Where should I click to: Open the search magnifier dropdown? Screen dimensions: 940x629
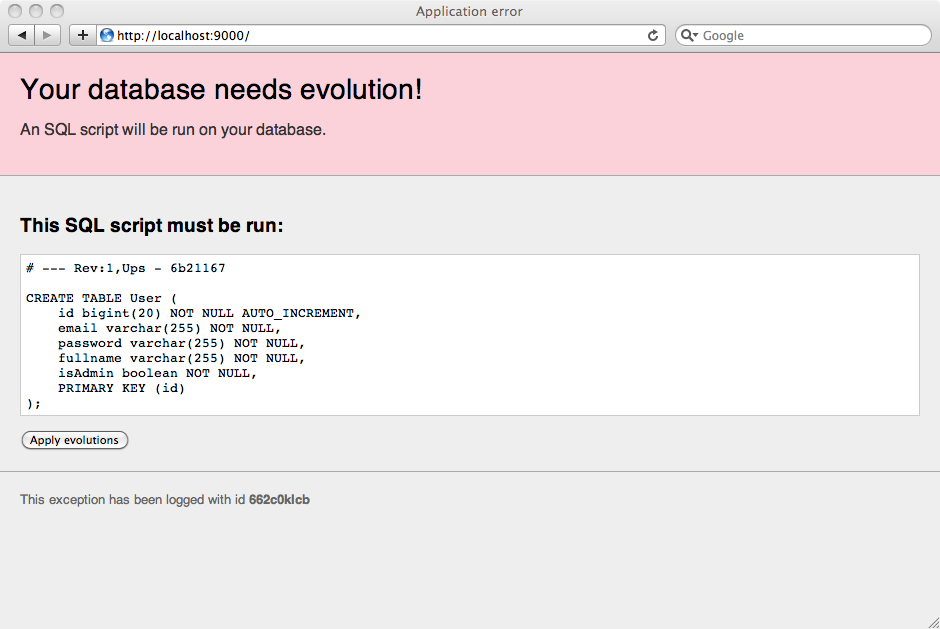click(x=689, y=35)
